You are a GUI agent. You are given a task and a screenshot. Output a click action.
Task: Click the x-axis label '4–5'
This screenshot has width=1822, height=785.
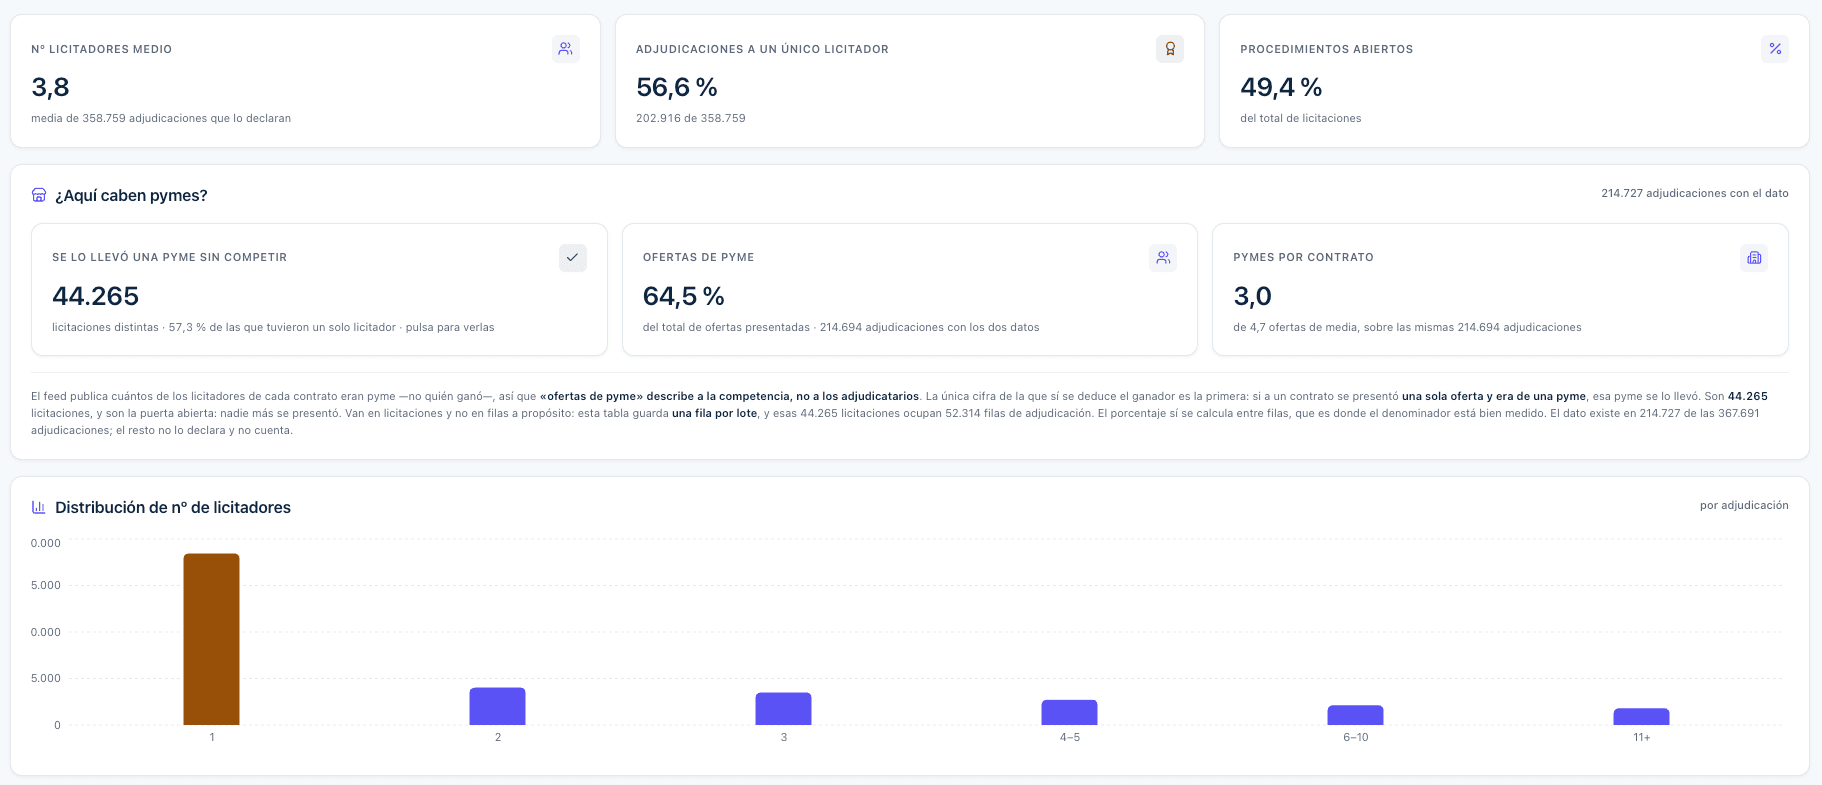[1069, 737]
